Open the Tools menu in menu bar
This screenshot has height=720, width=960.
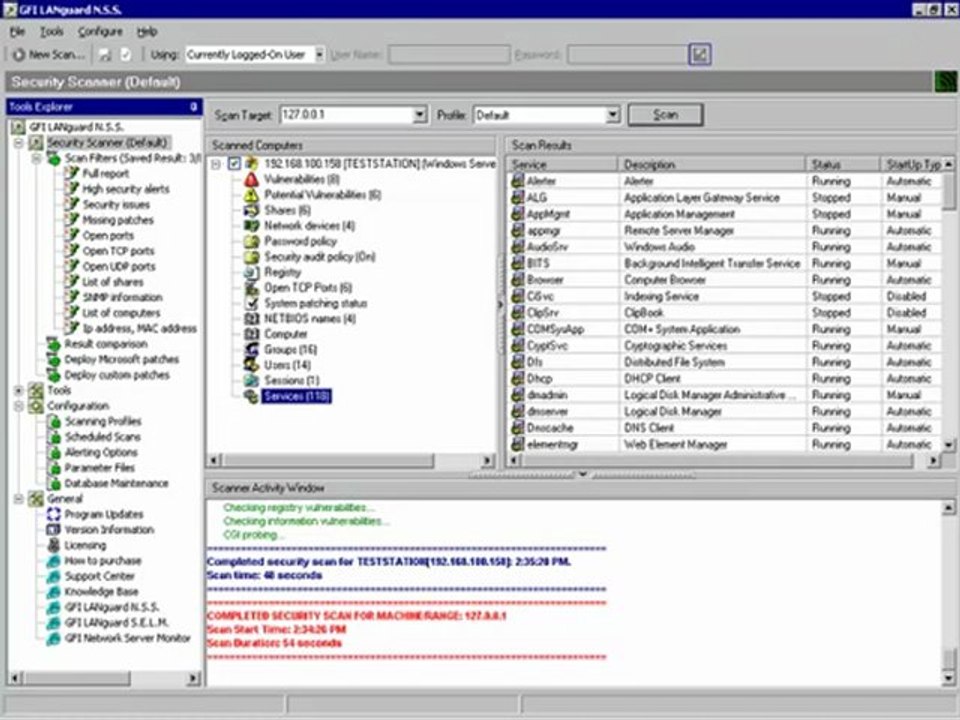(x=51, y=32)
